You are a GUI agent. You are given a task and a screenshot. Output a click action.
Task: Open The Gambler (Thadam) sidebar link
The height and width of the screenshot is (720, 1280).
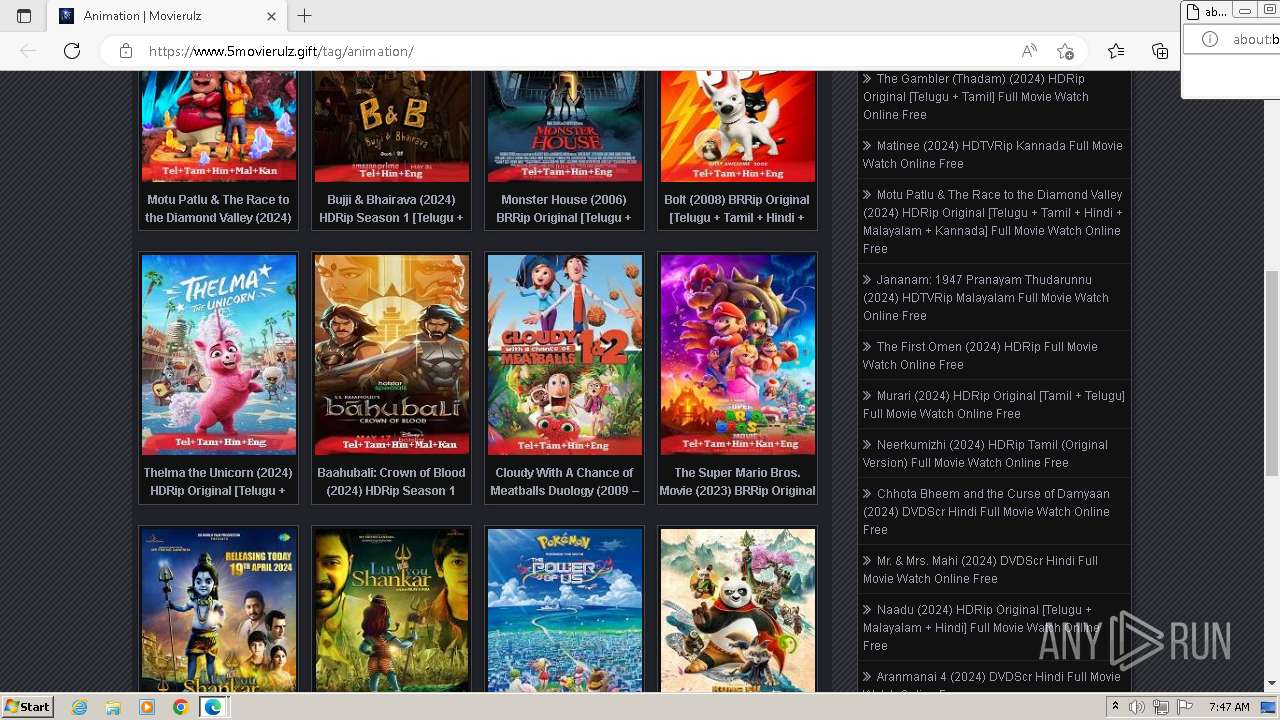pyautogui.click(x=976, y=96)
